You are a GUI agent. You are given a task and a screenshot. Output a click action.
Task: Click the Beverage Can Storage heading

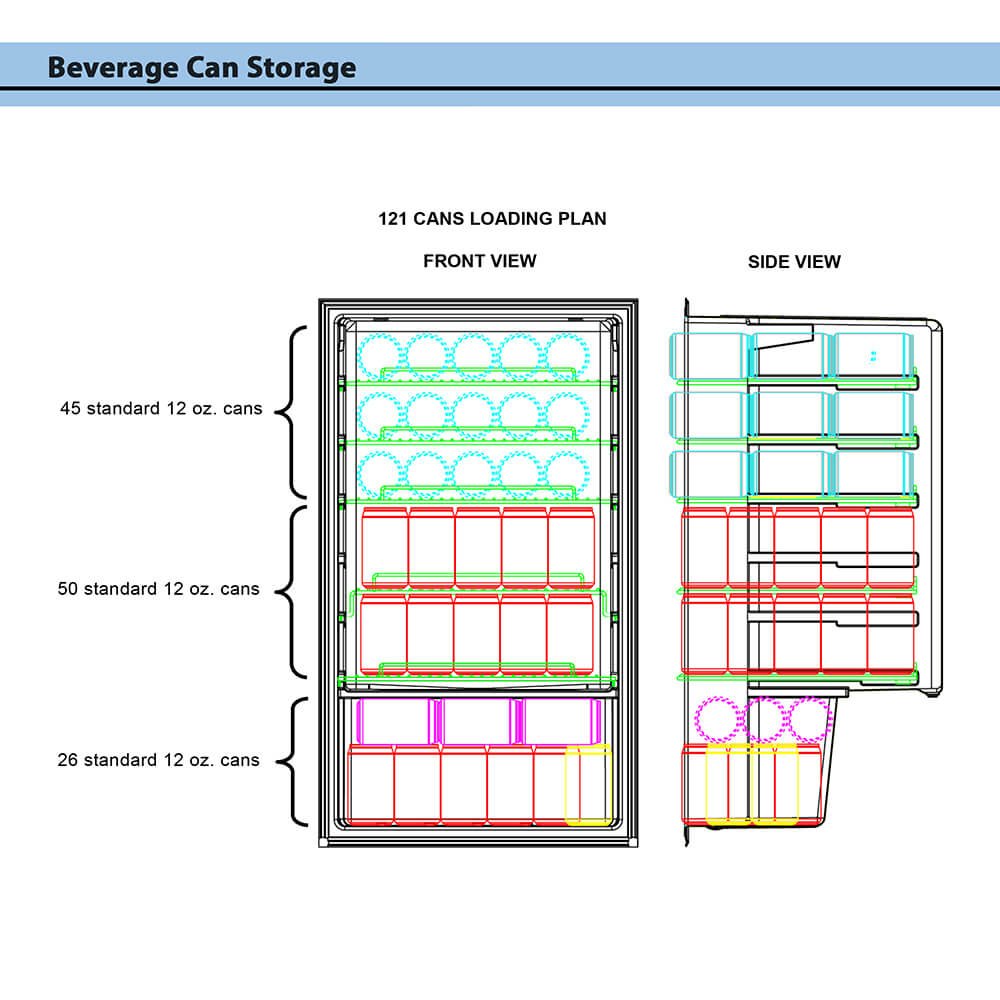[201, 67]
